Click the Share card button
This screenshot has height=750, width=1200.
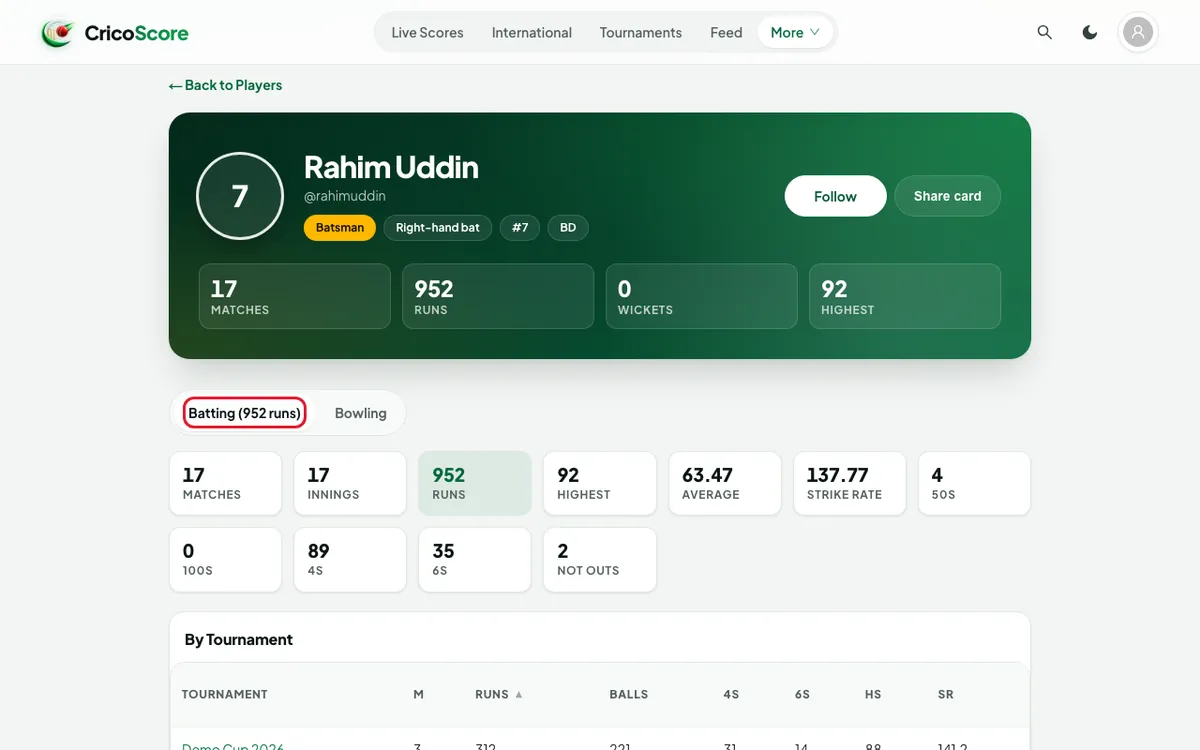(x=947, y=196)
